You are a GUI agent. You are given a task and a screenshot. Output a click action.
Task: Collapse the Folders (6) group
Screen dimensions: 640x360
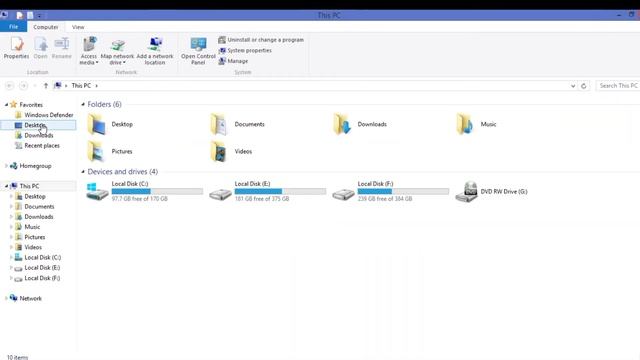click(x=83, y=104)
